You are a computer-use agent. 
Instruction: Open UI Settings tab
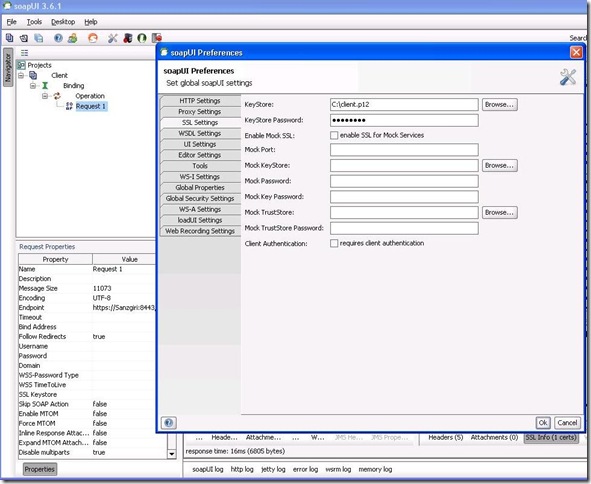(200, 144)
